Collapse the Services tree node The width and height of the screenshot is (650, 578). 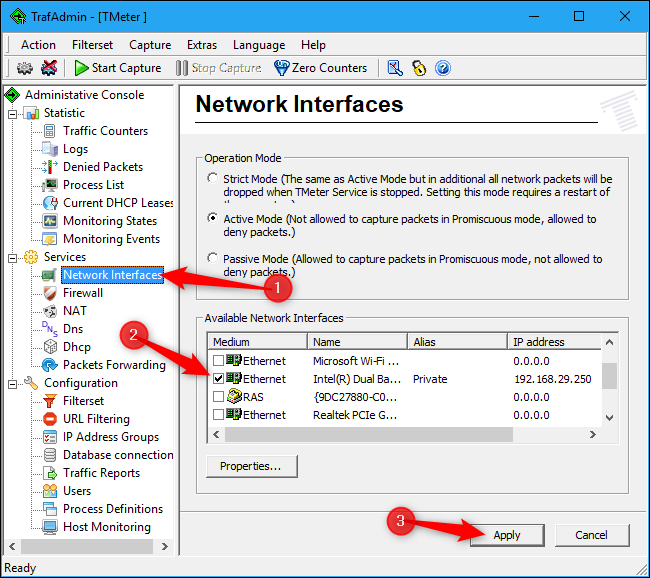click(x=13, y=257)
